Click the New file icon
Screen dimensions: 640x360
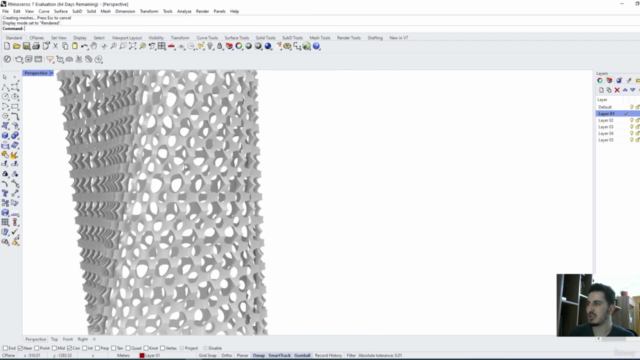[7, 46]
